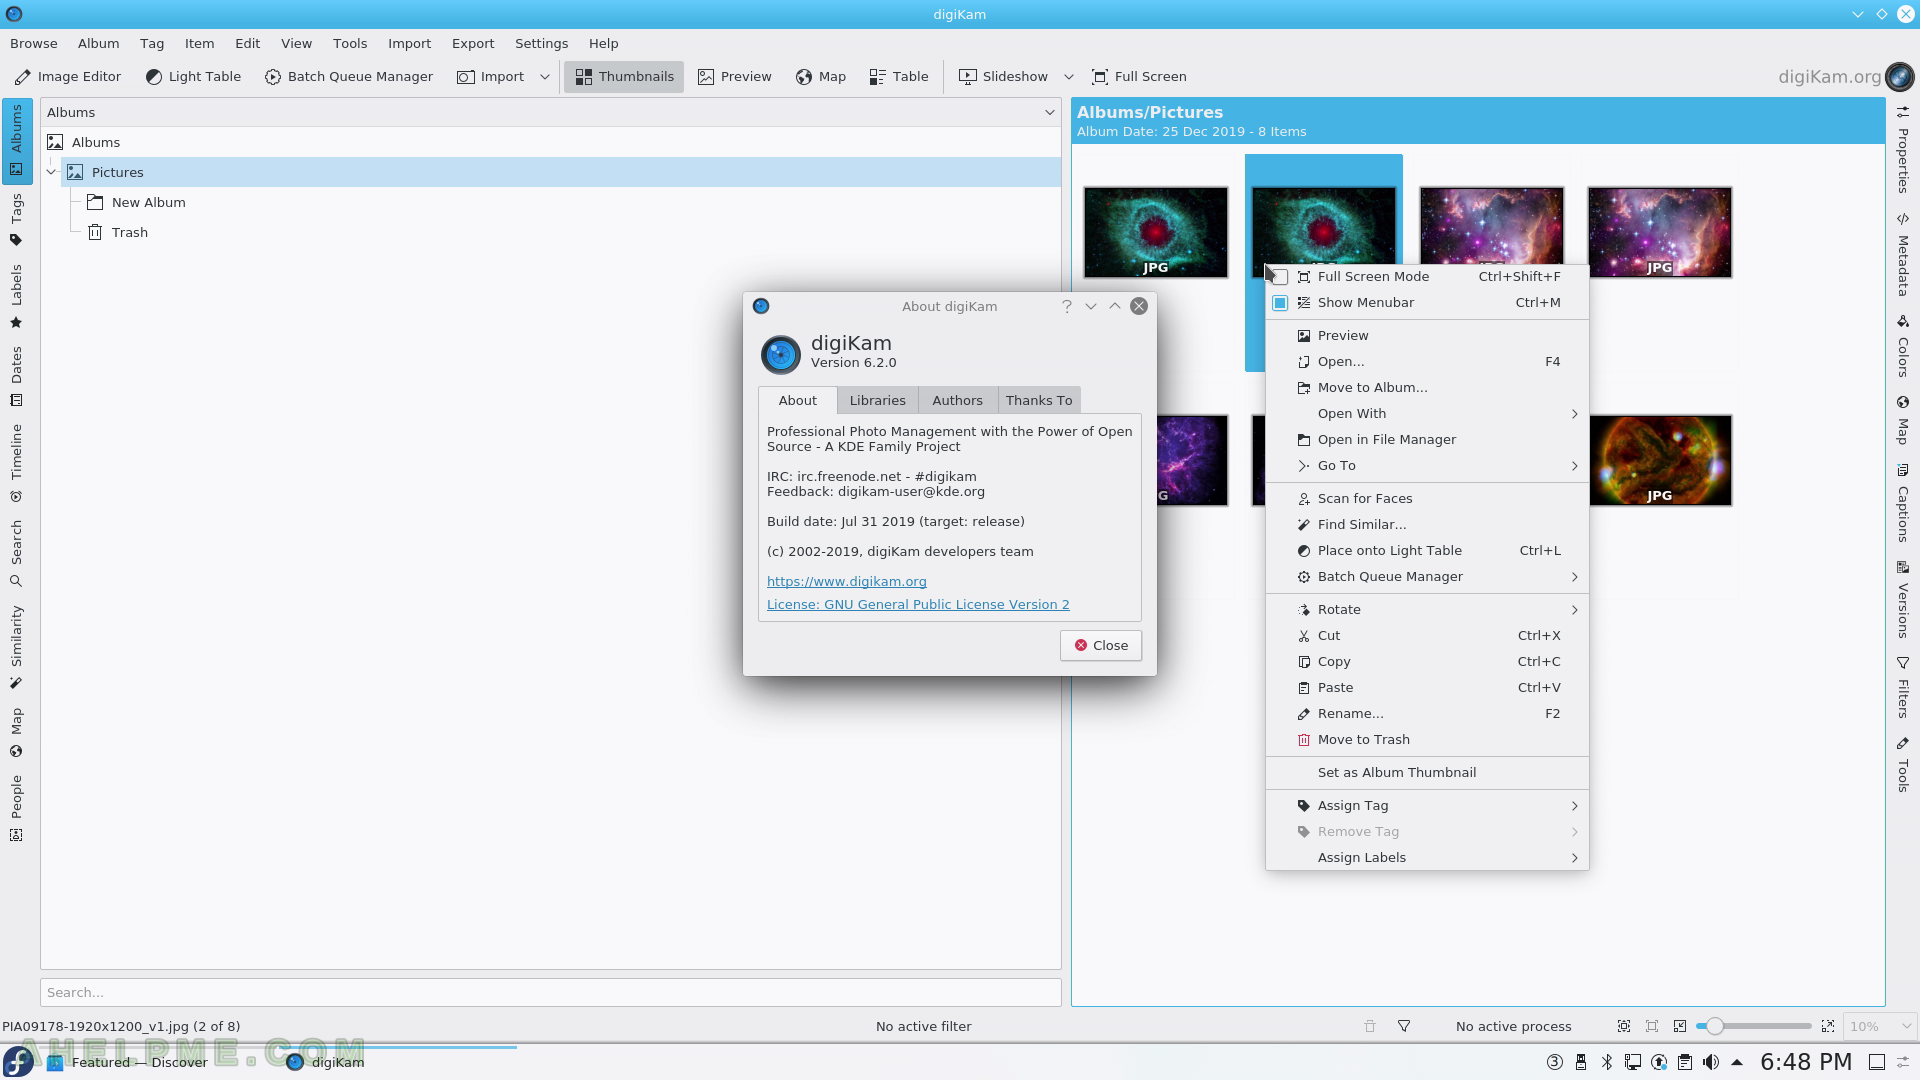This screenshot has width=1920, height=1080.
Task: Choose Scan for Faces in context menu
Action: 1427,499
